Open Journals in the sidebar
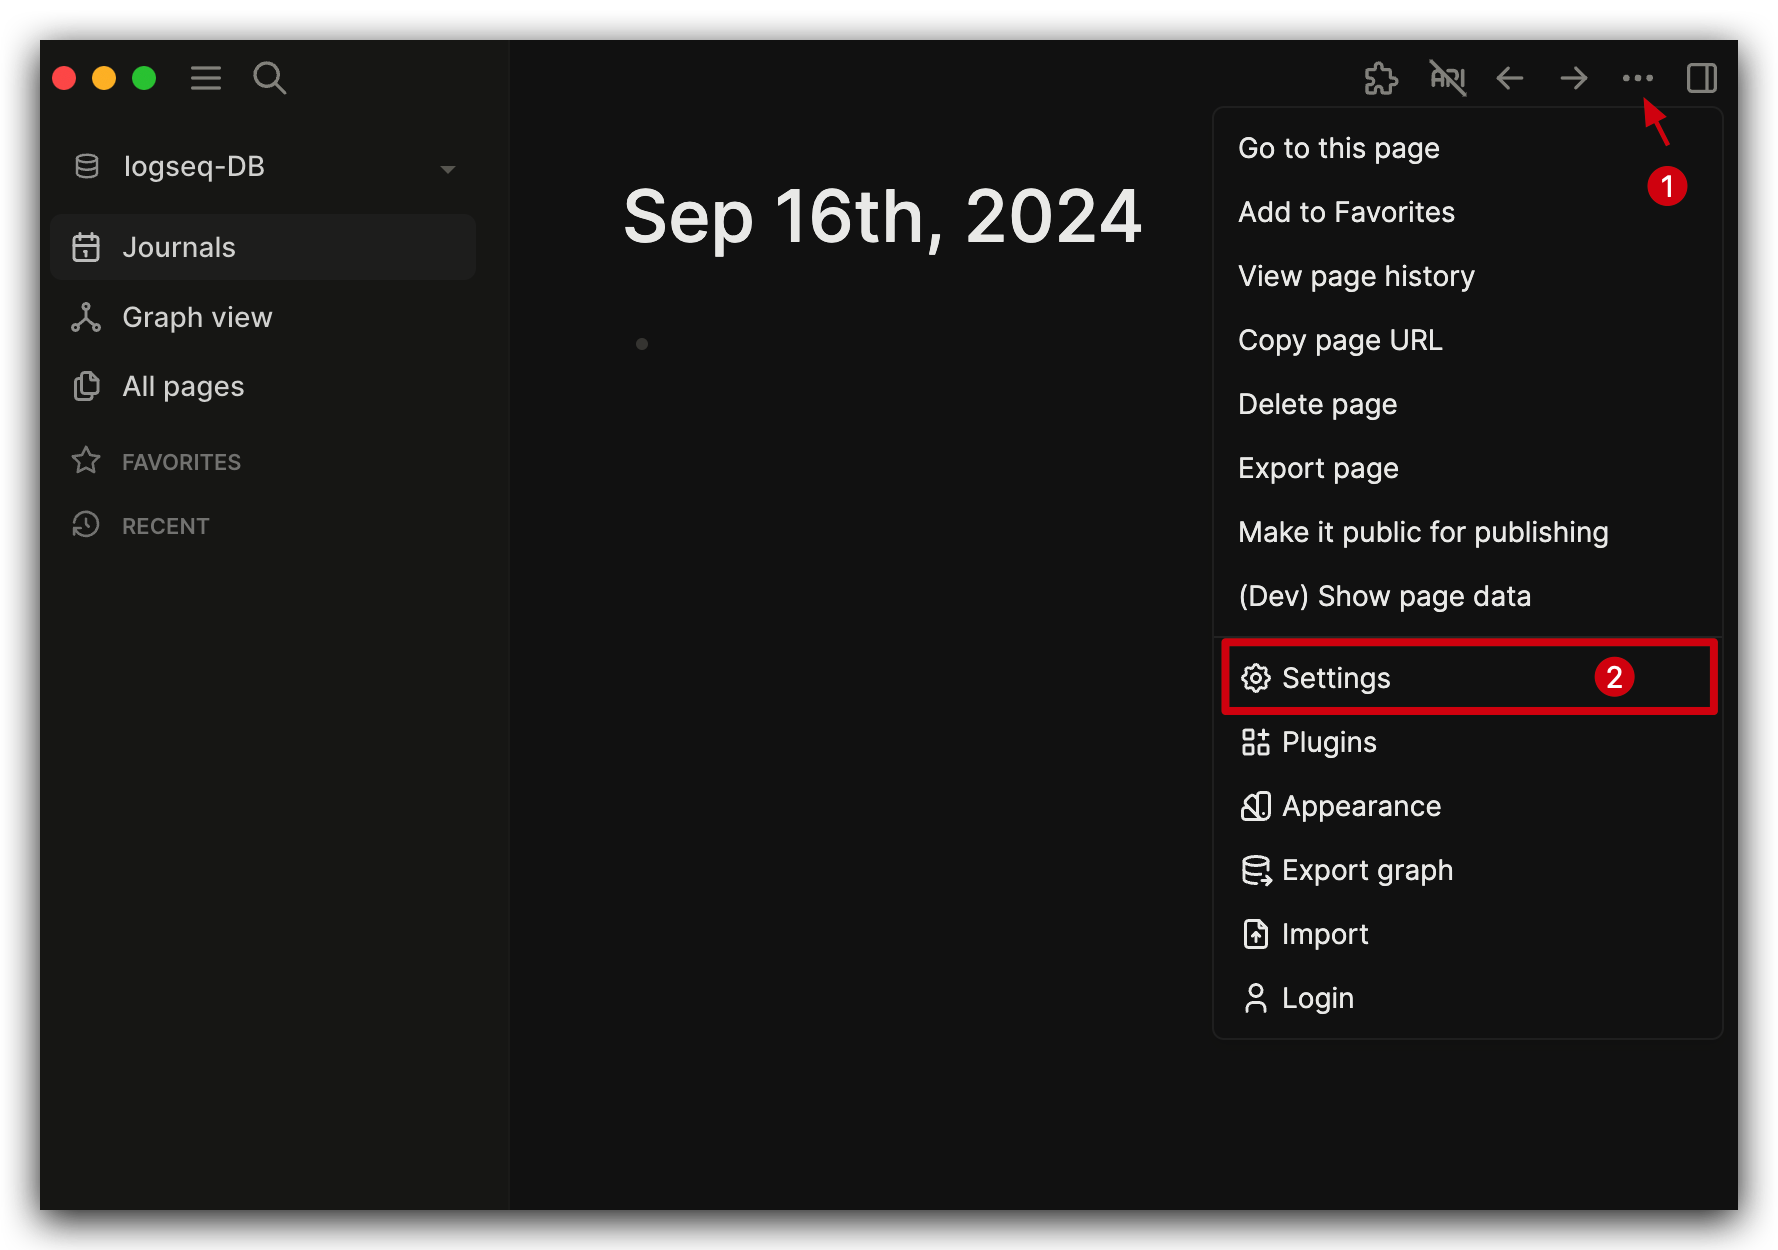The image size is (1778, 1250). click(x=179, y=247)
